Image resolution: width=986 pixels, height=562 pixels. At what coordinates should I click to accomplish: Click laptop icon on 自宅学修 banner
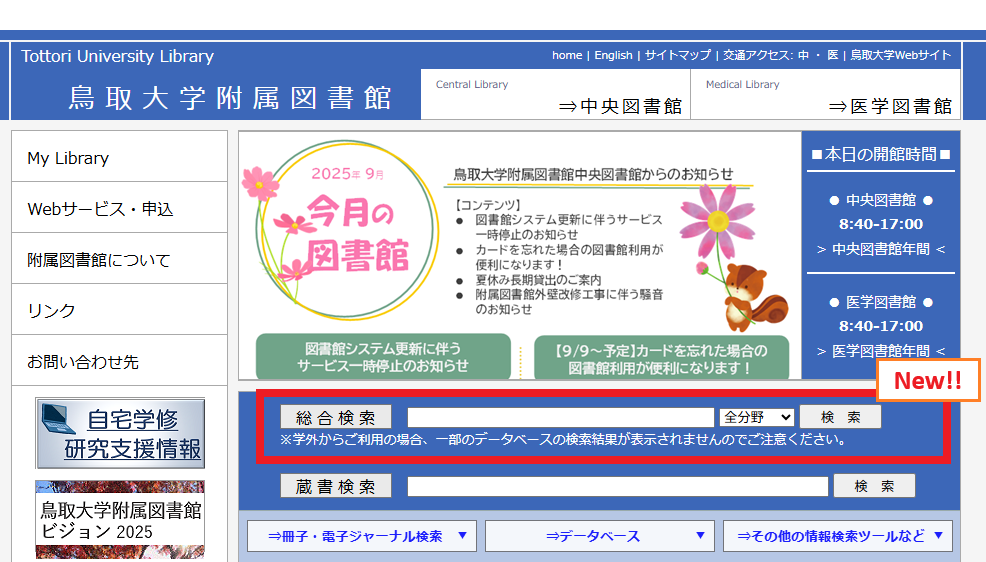pyautogui.click(x=58, y=418)
